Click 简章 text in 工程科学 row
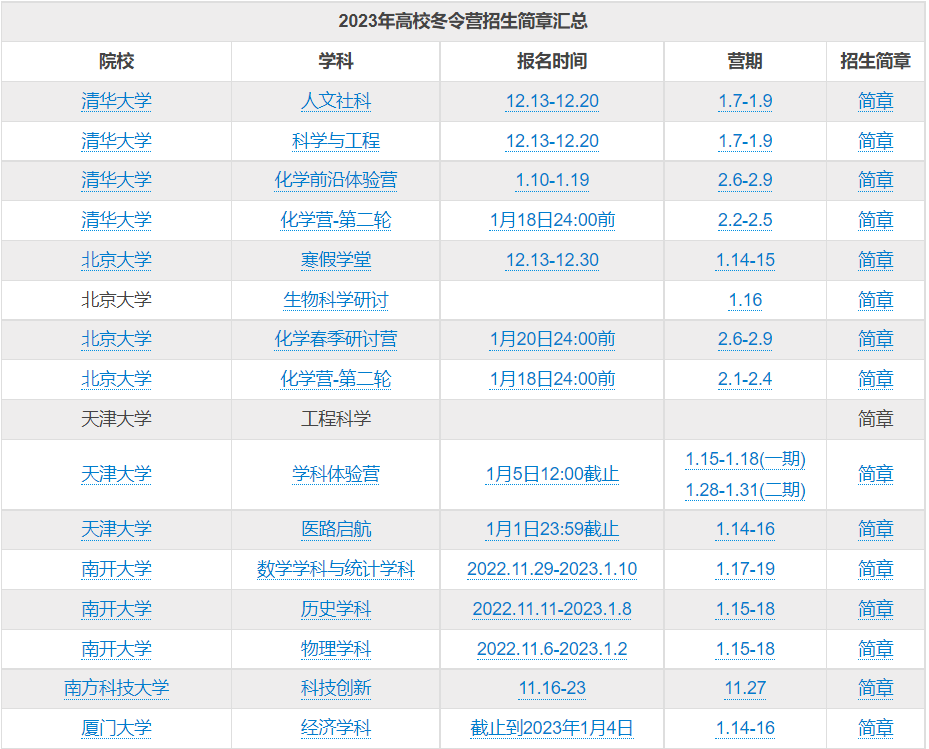Screen dimensions: 929x749 point(875,419)
